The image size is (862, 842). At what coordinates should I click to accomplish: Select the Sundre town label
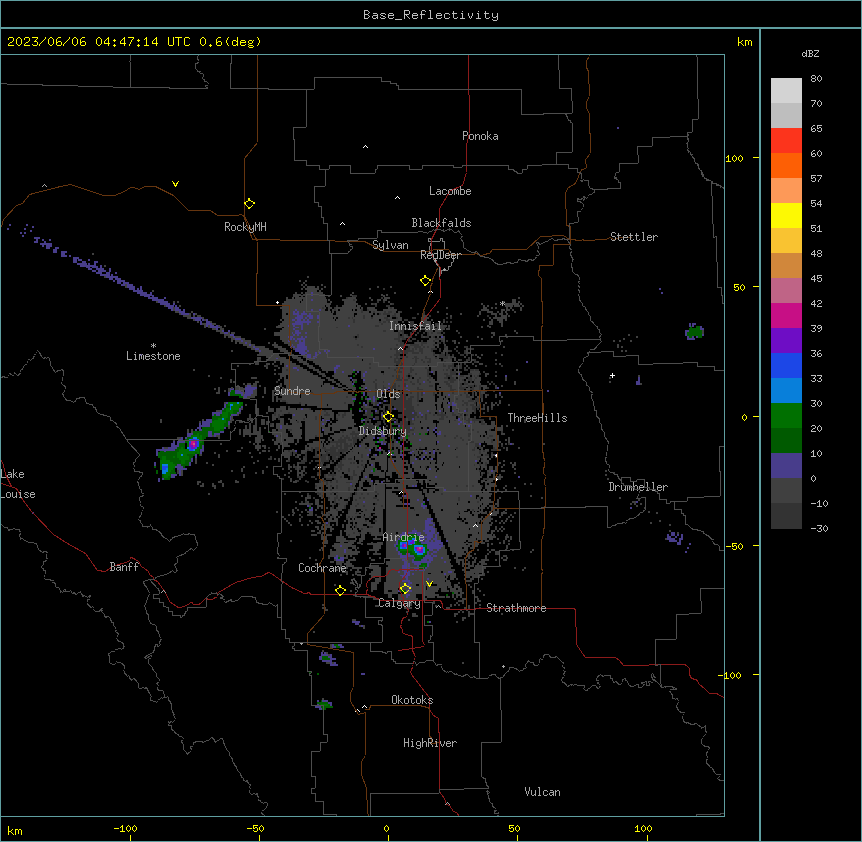coord(292,391)
